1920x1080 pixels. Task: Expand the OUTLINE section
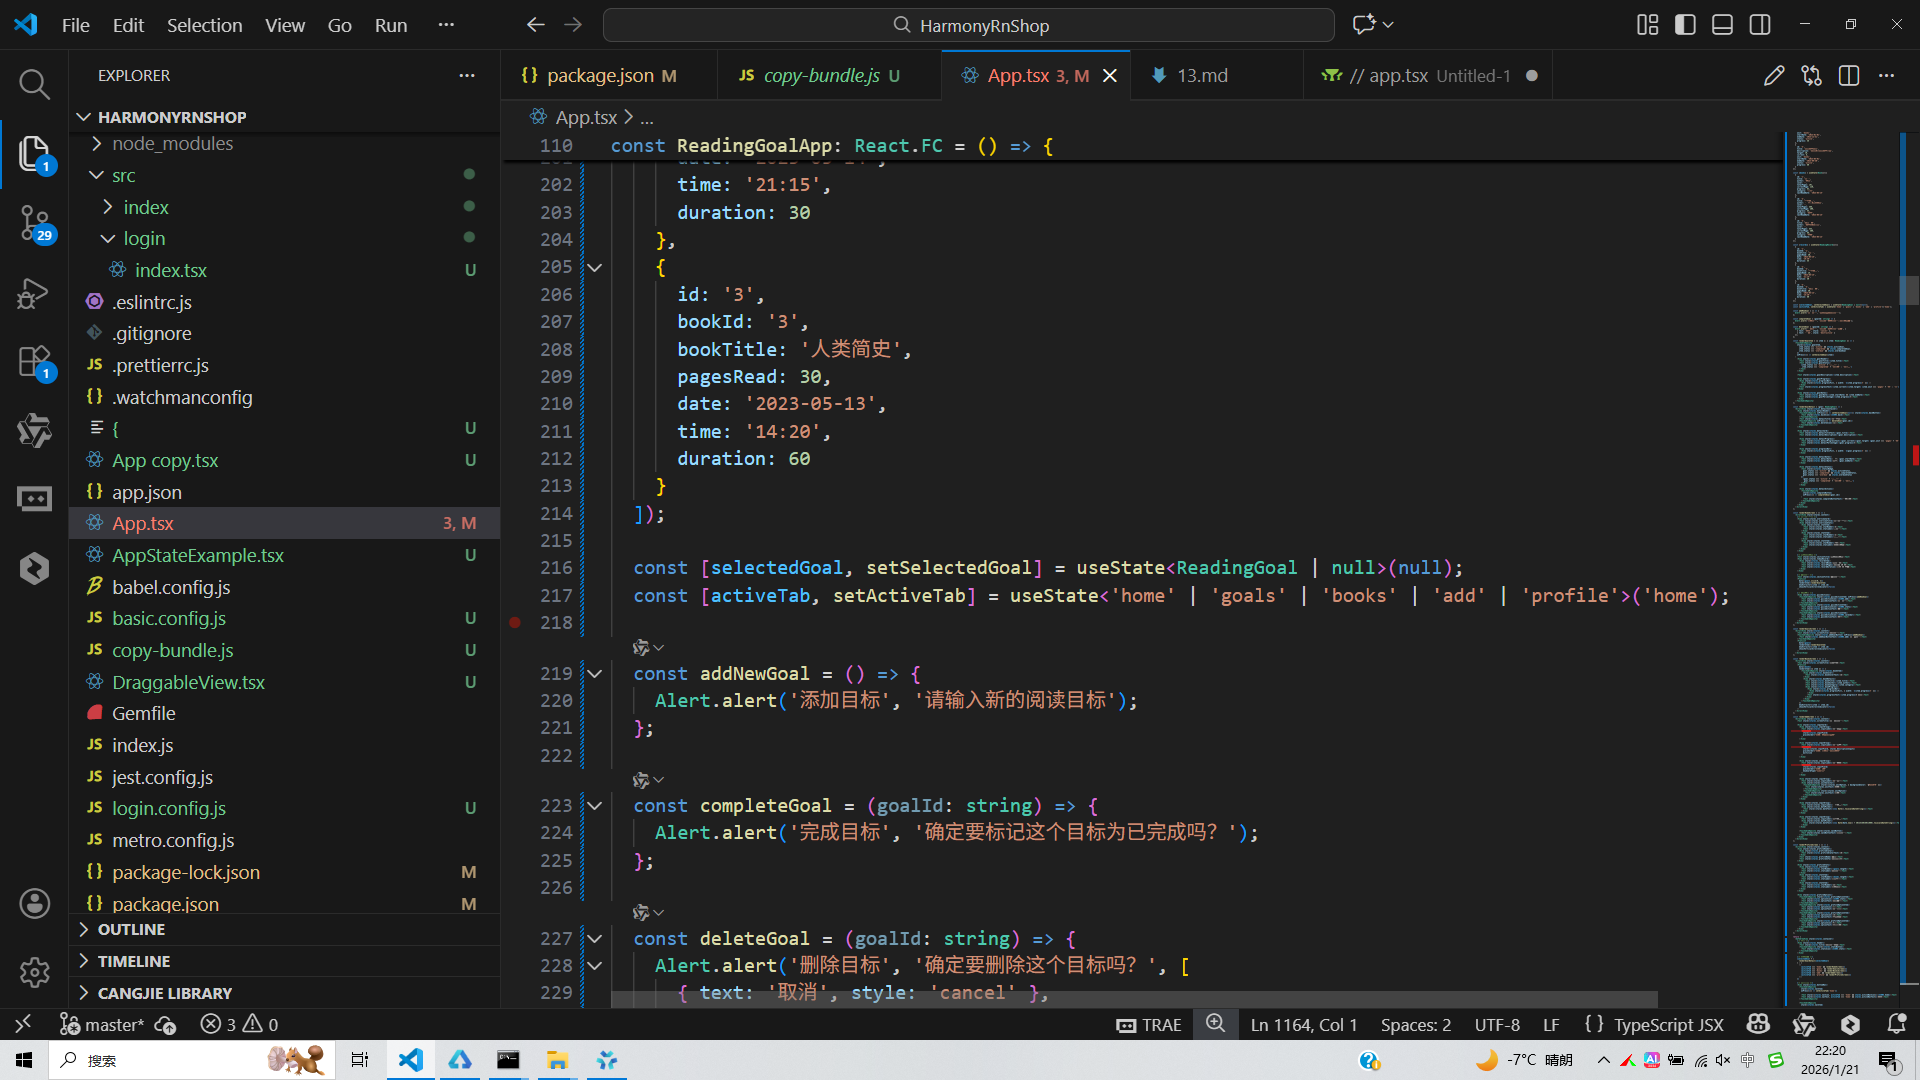[x=131, y=929]
